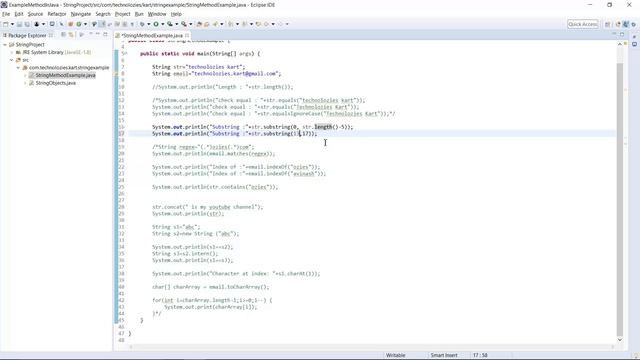
Task: Toggle Link with Editor in Package Explorer
Action: click(71, 35)
